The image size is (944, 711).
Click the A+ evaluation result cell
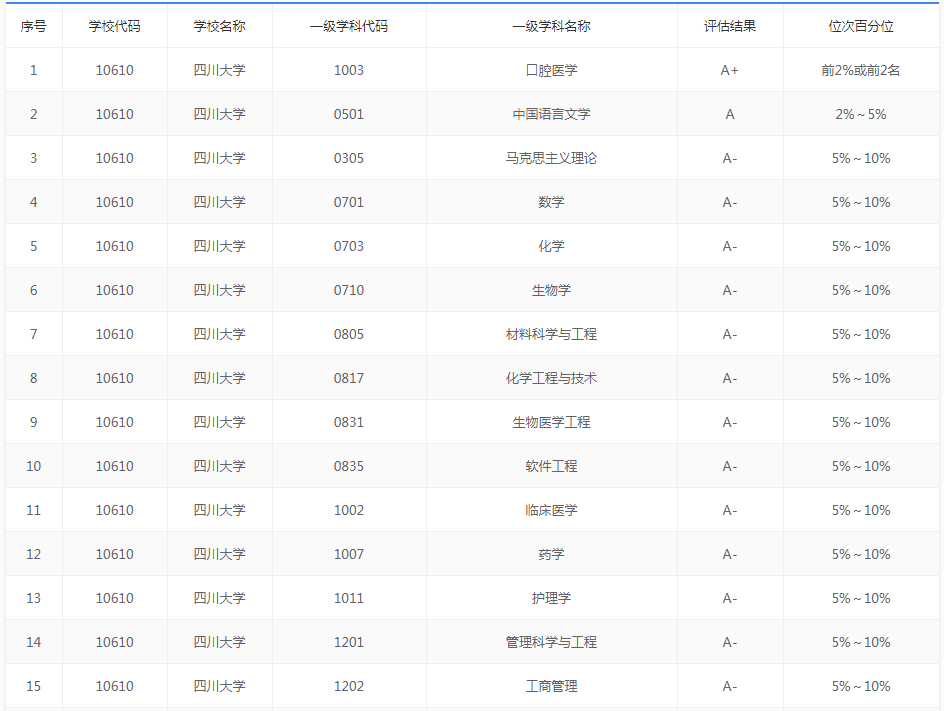point(729,70)
